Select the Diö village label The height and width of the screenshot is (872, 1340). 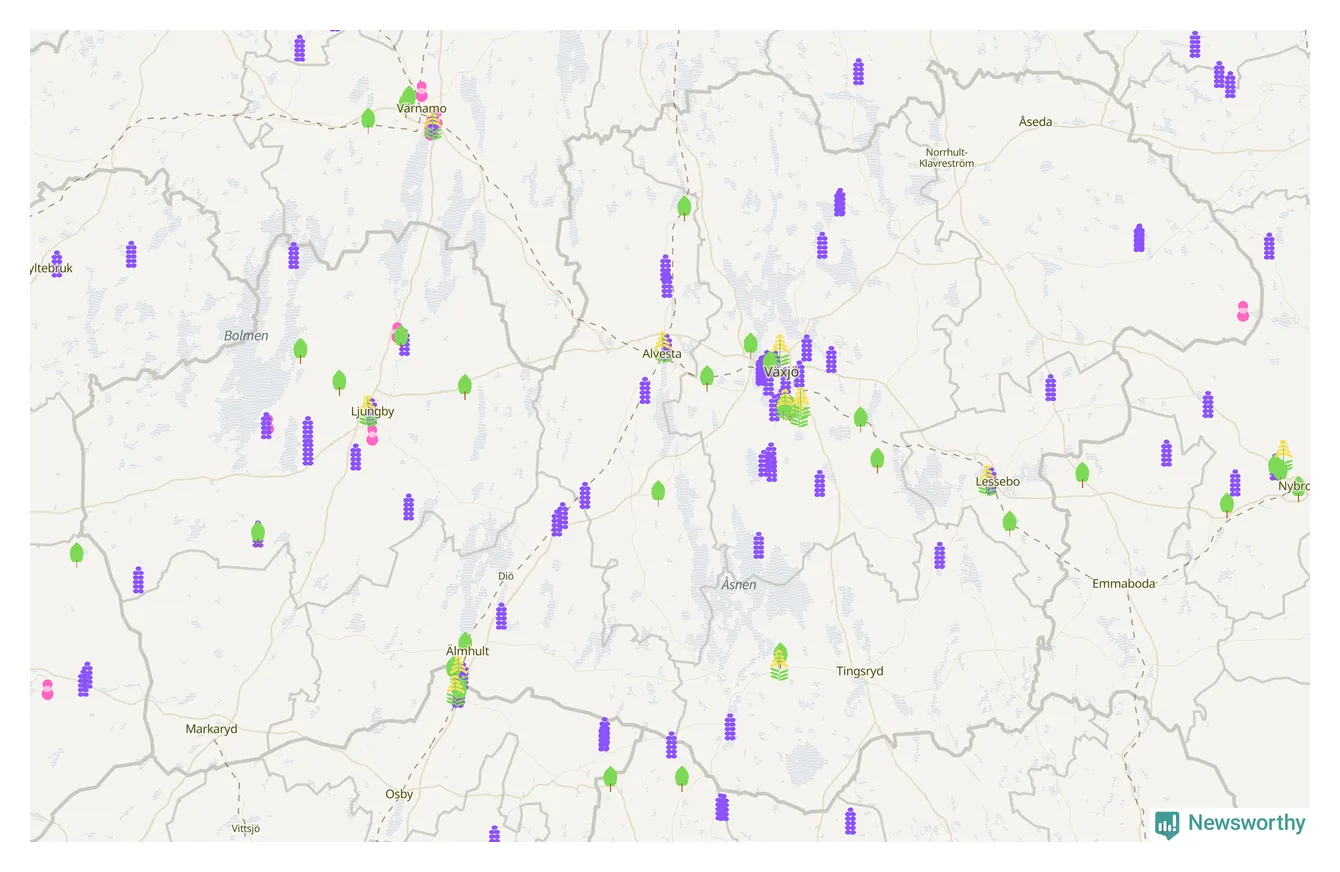pos(506,576)
